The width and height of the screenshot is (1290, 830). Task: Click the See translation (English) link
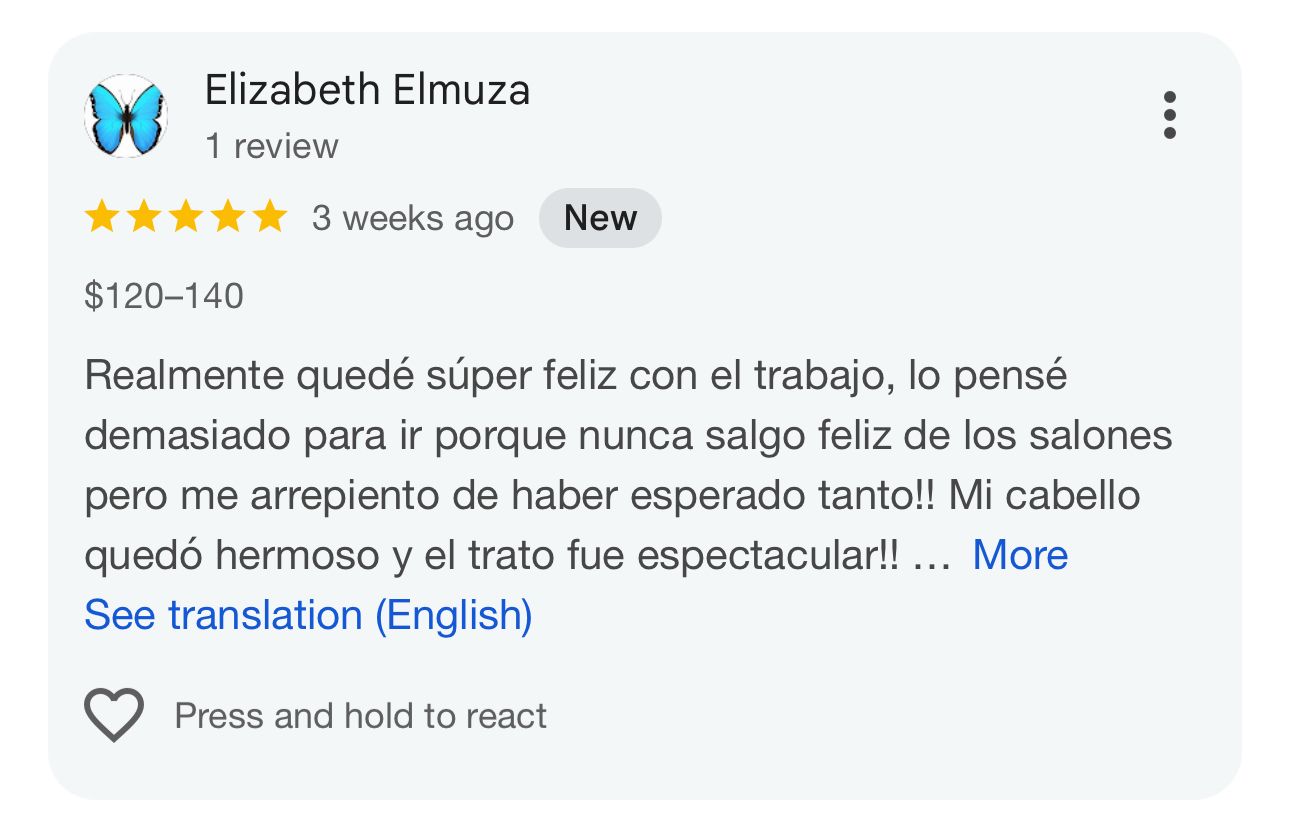pyautogui.click(x=308, y=615)
